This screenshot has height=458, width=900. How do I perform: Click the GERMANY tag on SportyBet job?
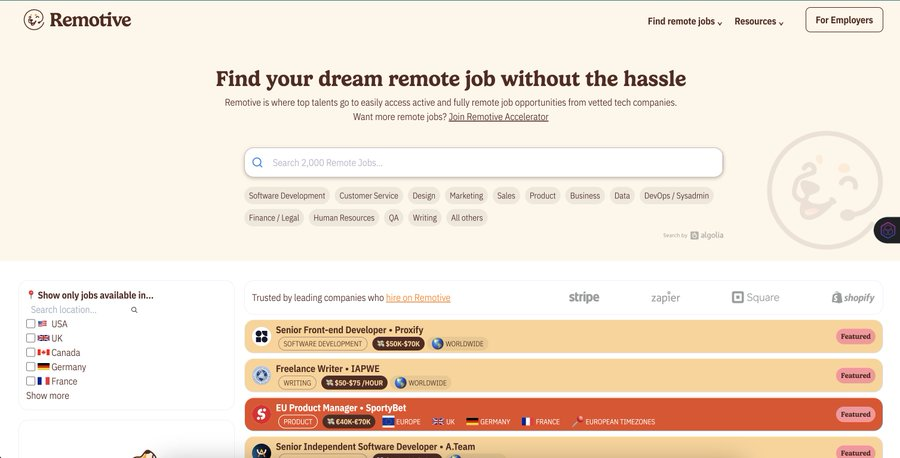[488, 422]
